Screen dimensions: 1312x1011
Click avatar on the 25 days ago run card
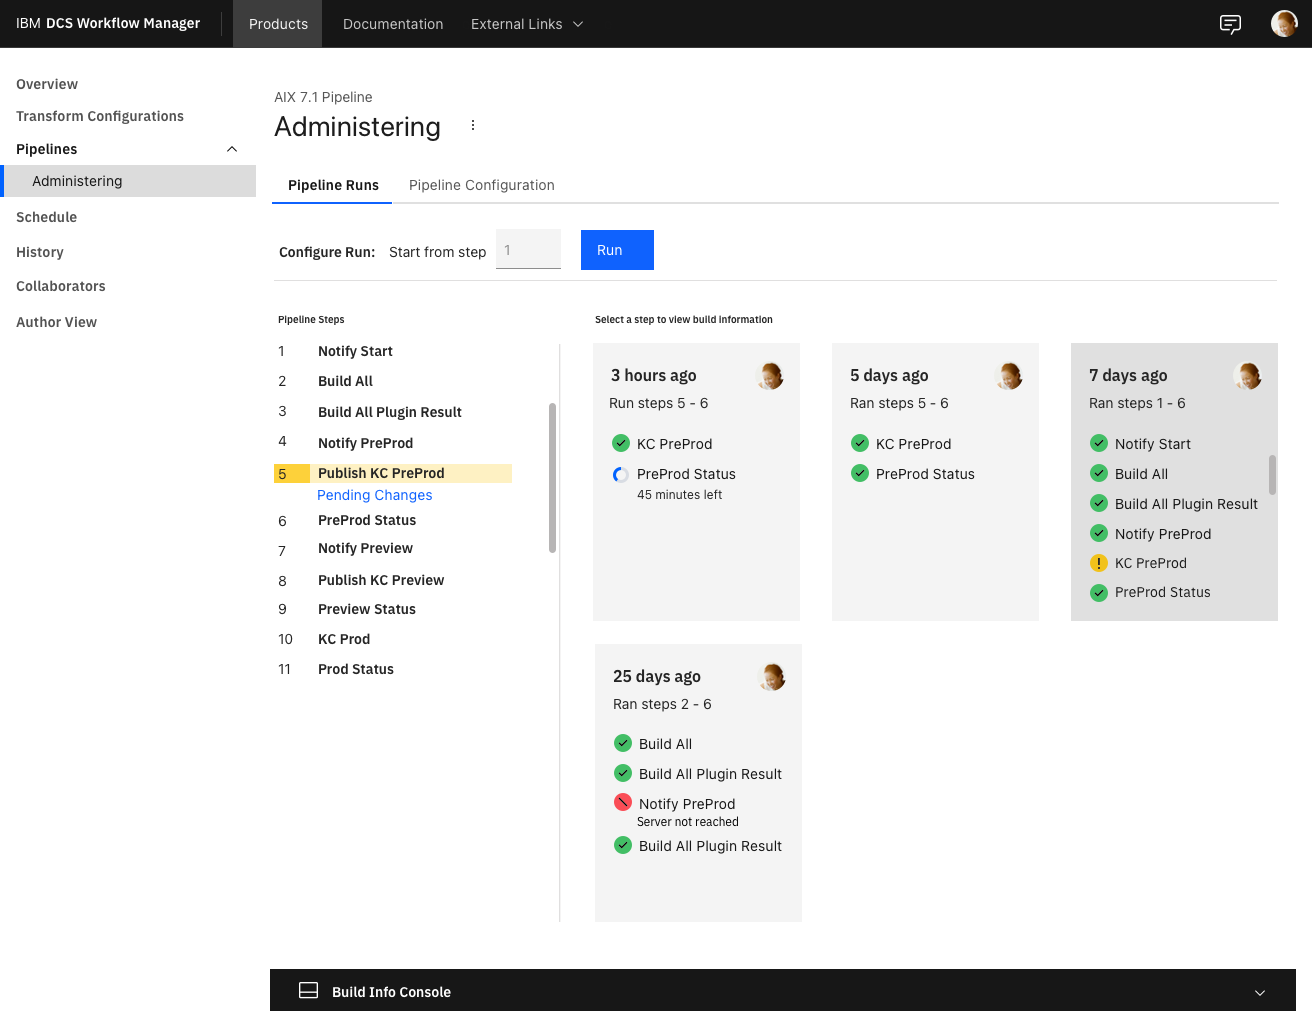pyautogui.click(x=772, y=677)
